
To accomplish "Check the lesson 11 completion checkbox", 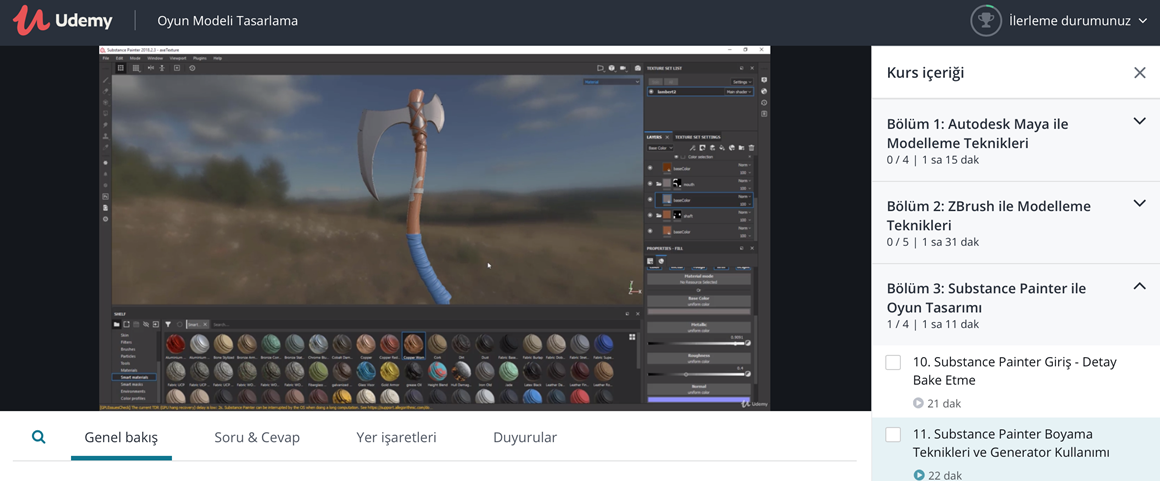I will point(893,434).
